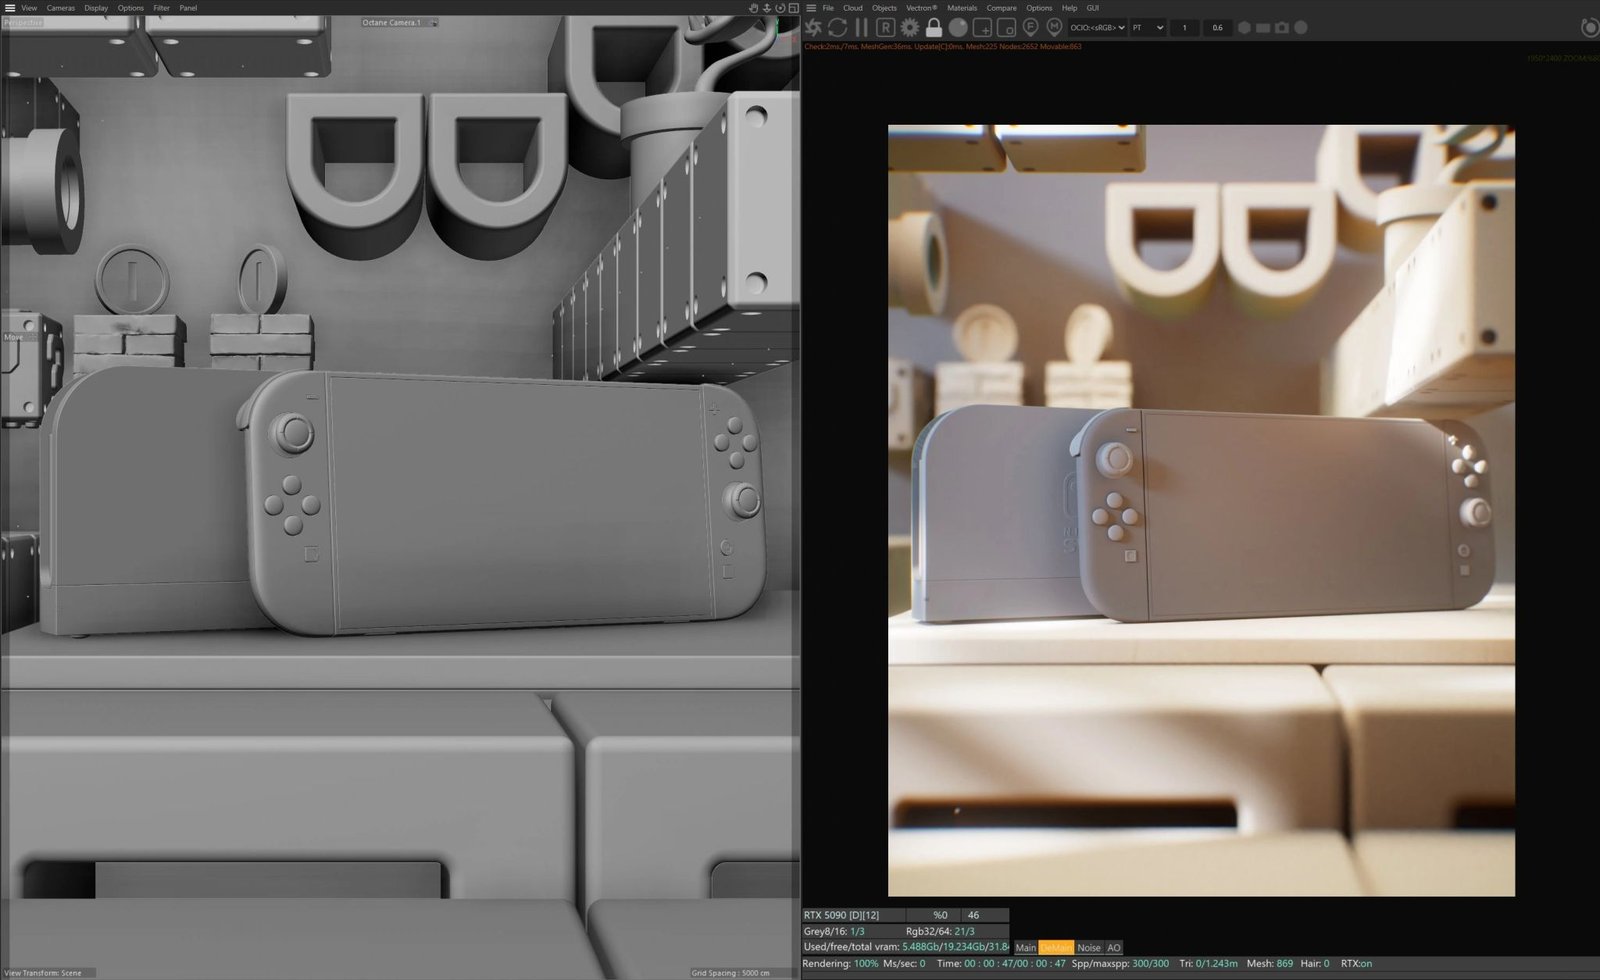The image size is (1600, 980).
Task: Toggle the lock resolution padlock icon
Action: click(934, 28)
